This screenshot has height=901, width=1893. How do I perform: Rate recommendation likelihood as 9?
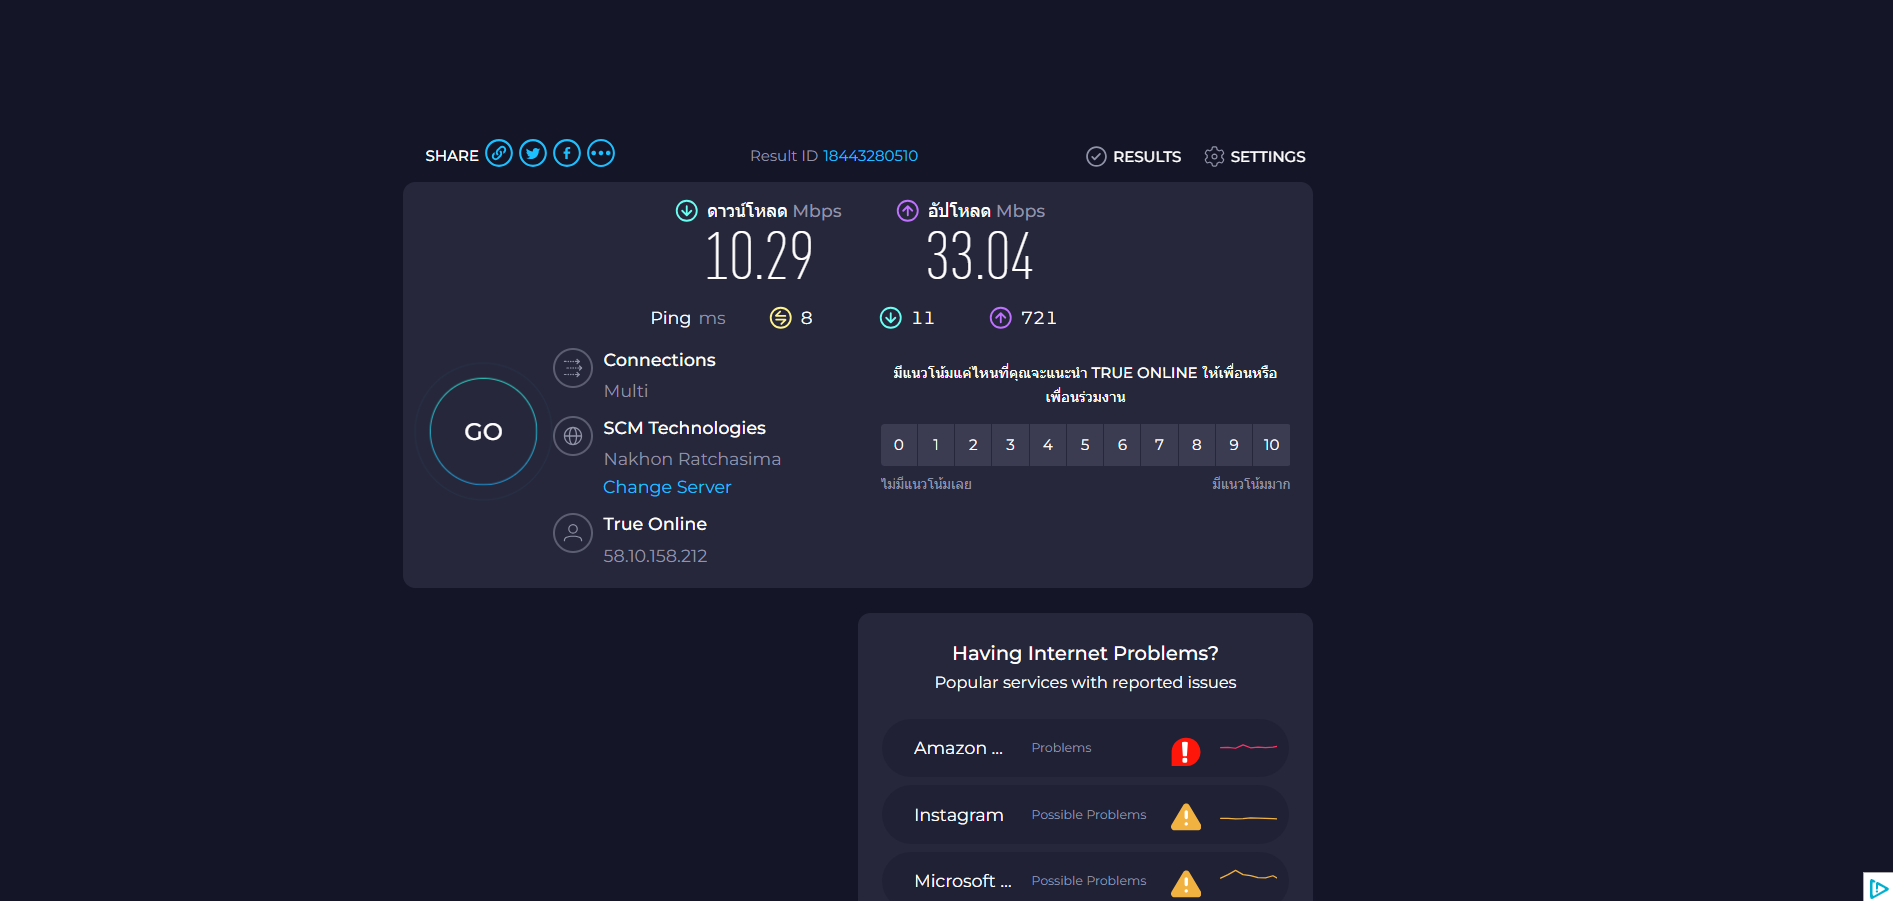tap(1234, 445)
